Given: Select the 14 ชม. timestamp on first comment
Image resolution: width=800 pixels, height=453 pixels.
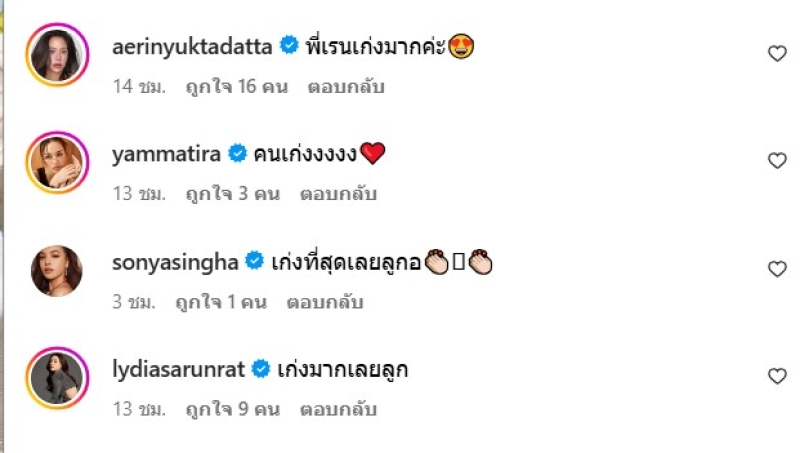Looking at the screenshot, I should (139, 87).
